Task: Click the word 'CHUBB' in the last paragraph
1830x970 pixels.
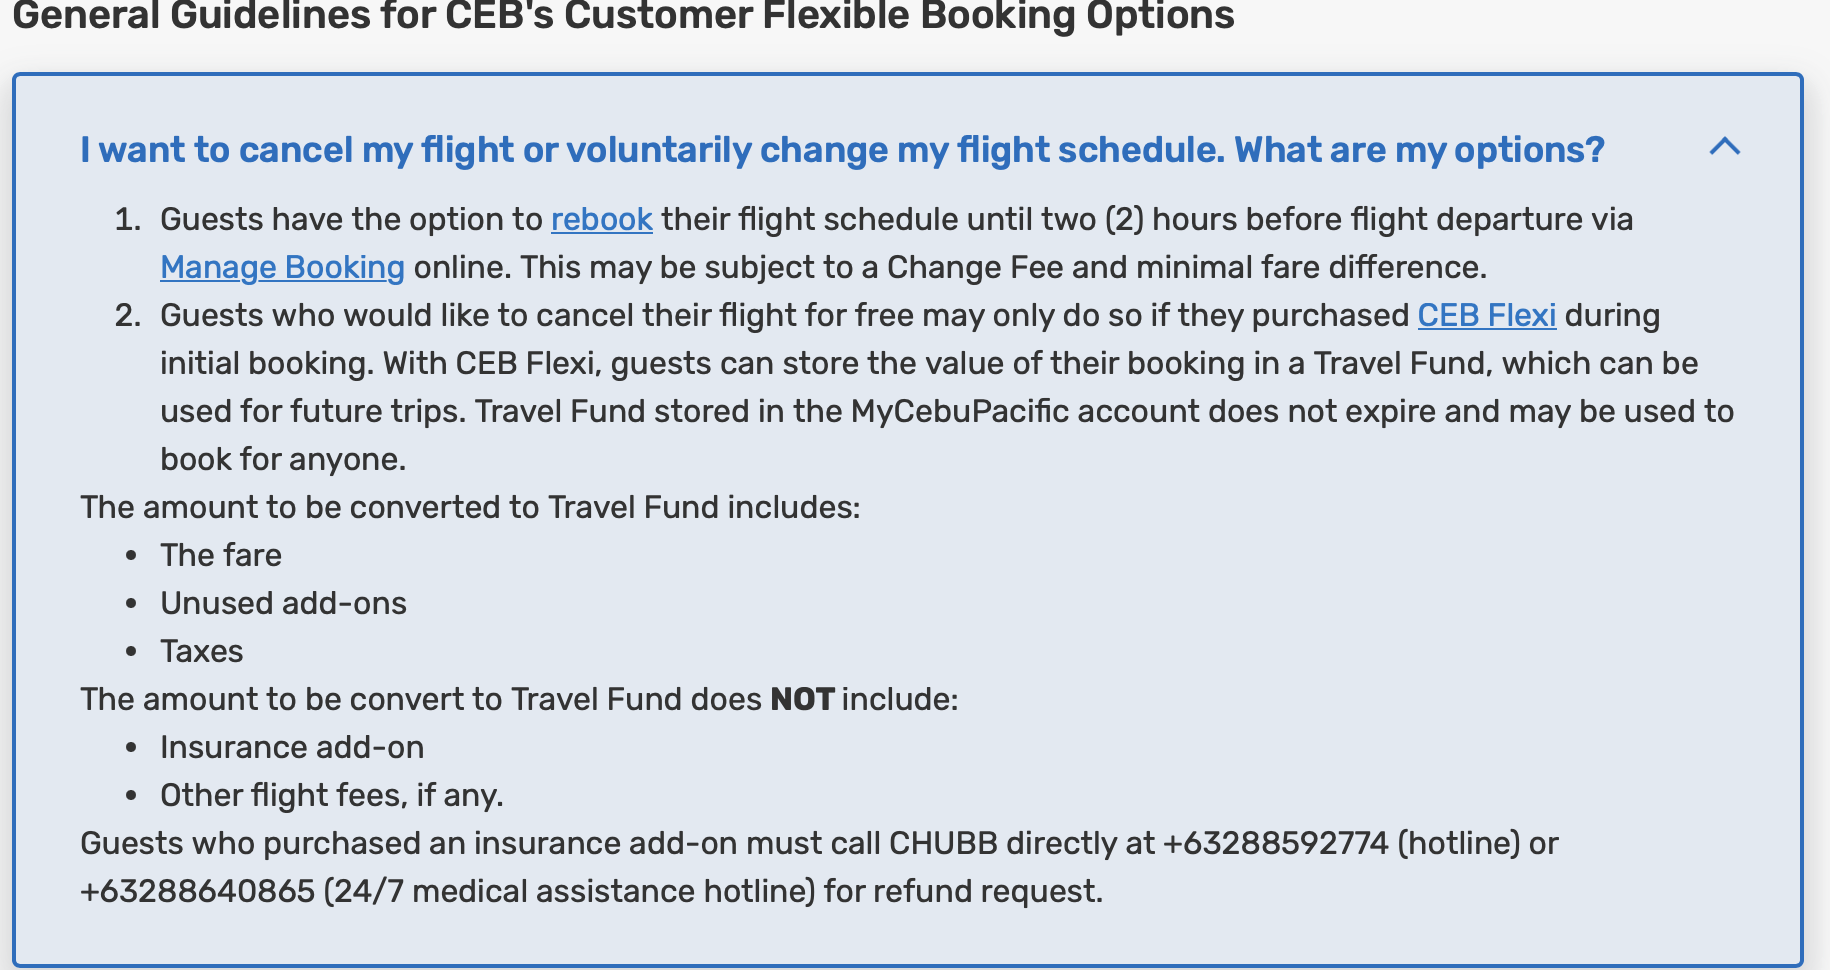Action: click(x=943, y=843)
